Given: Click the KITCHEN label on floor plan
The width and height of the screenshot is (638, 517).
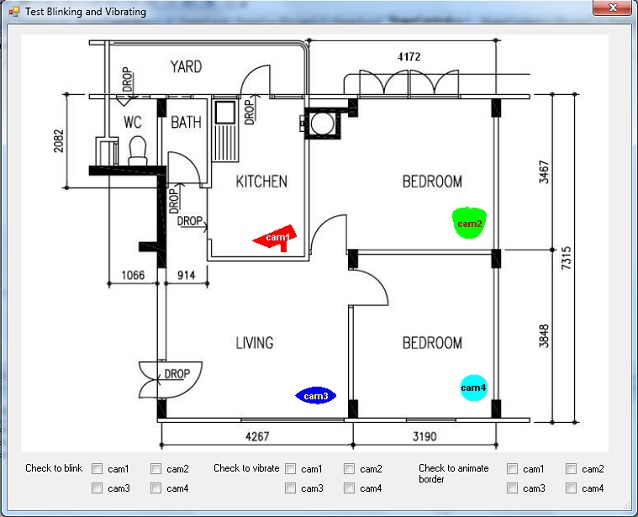Looking at the screenshot, I should pyautogui.click(x=262, y=181).
